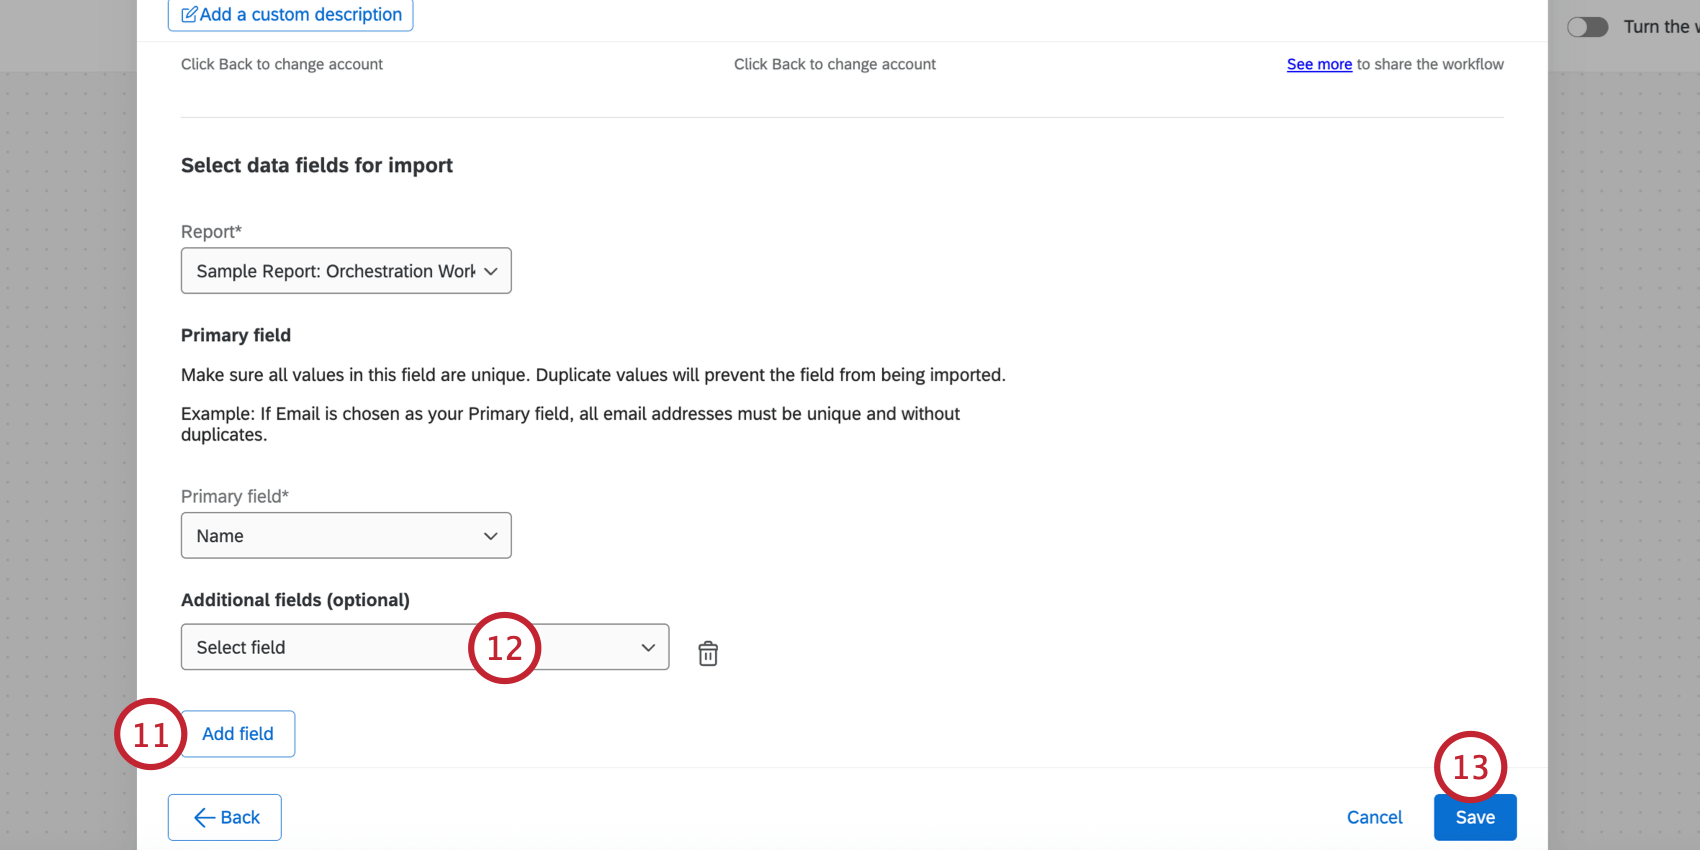Click the pencil icon beside custom description
The height and width of the screenshot is (850, 1700).
coord(189,15)
